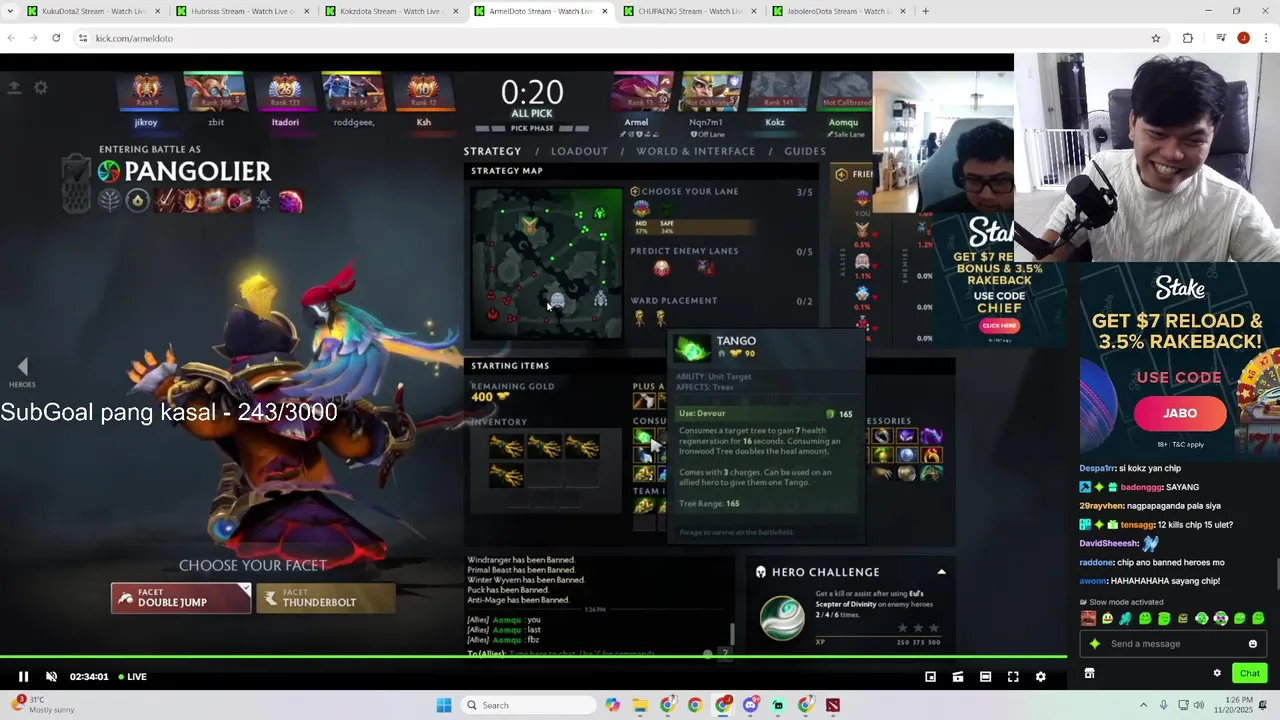Viewport: 1280px width, 720px height.
Task: Bookmark this page with star icon
Action: [x=1156, y=38]
